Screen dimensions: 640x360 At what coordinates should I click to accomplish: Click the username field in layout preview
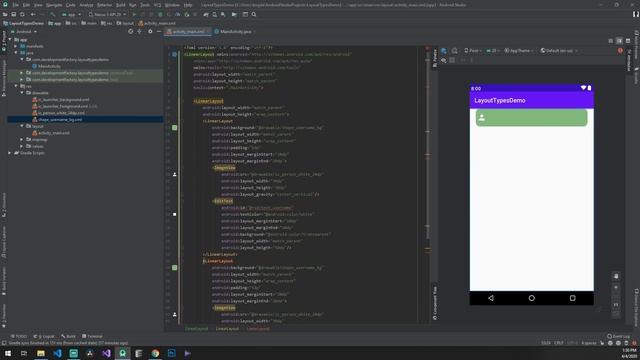(531, 118)
